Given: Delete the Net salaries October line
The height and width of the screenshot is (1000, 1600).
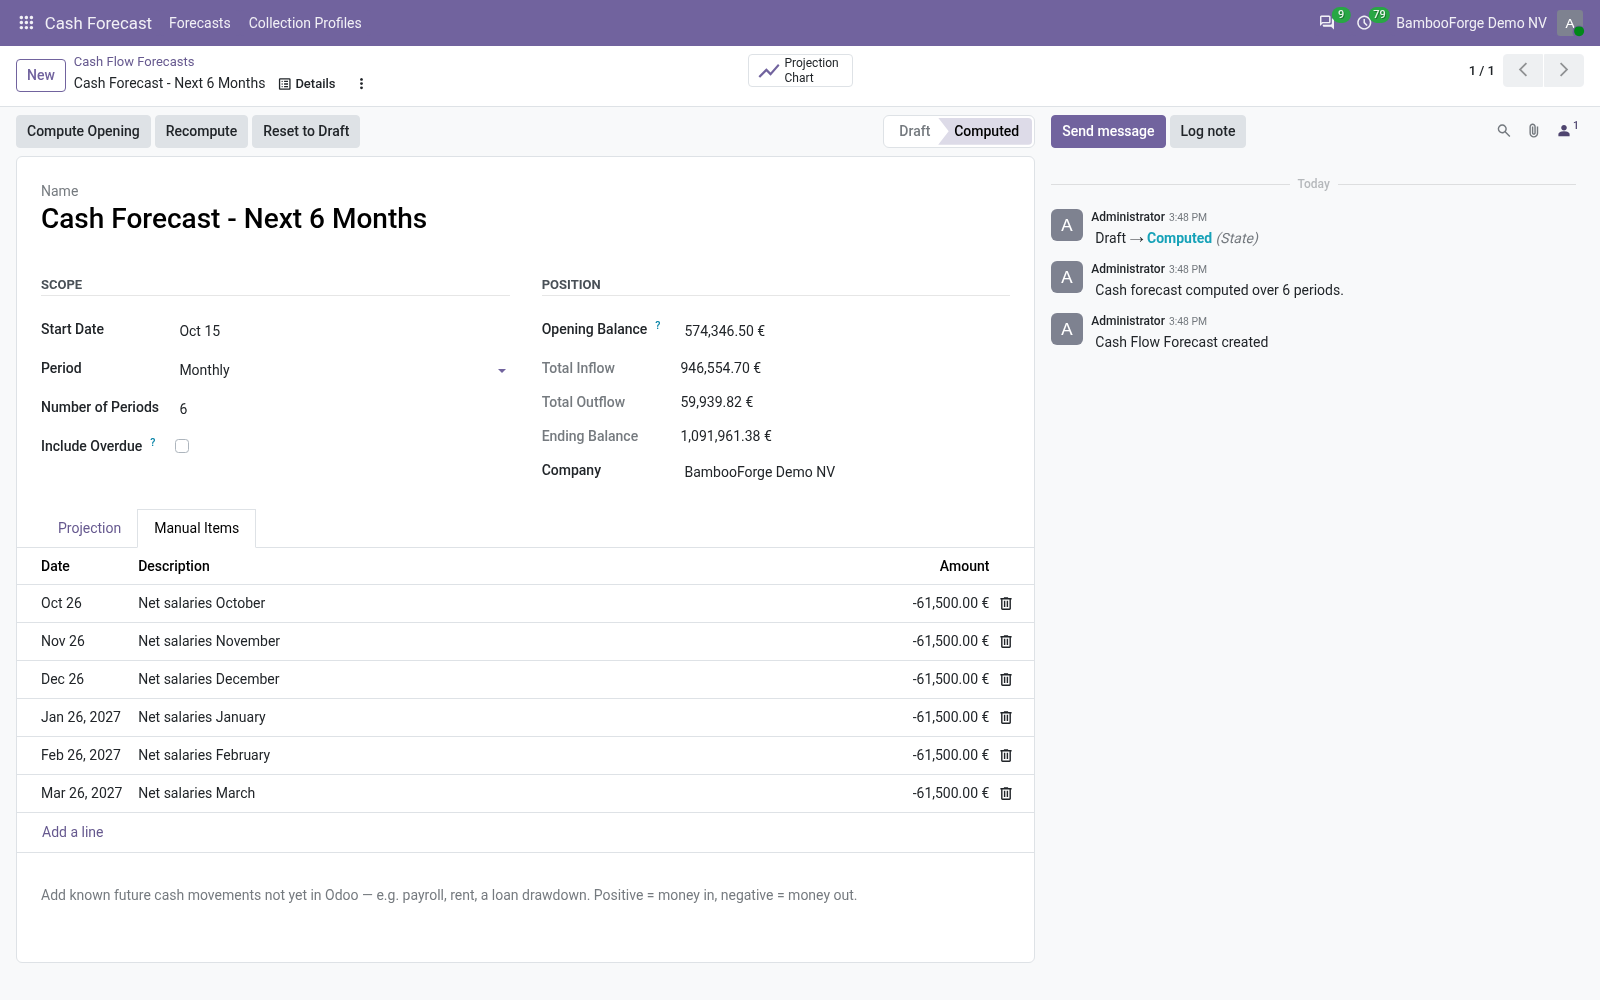Looking at the screenshot, I should pyautogui.click(x=1006, y=603).
